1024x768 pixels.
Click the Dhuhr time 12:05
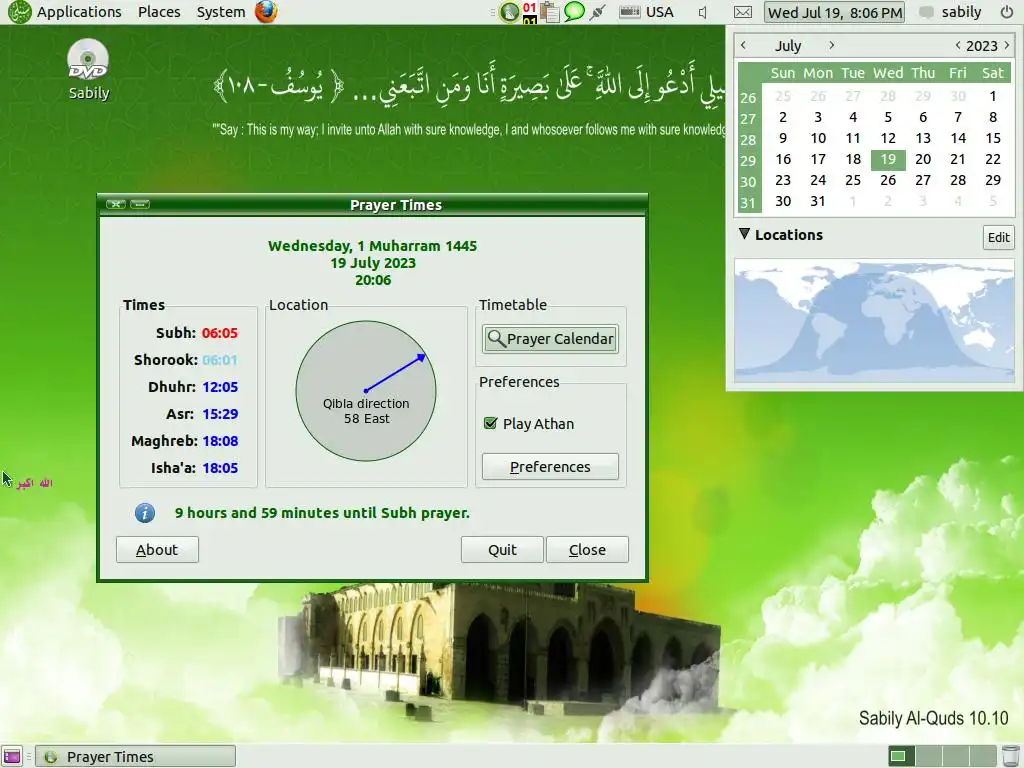[219, 387]
